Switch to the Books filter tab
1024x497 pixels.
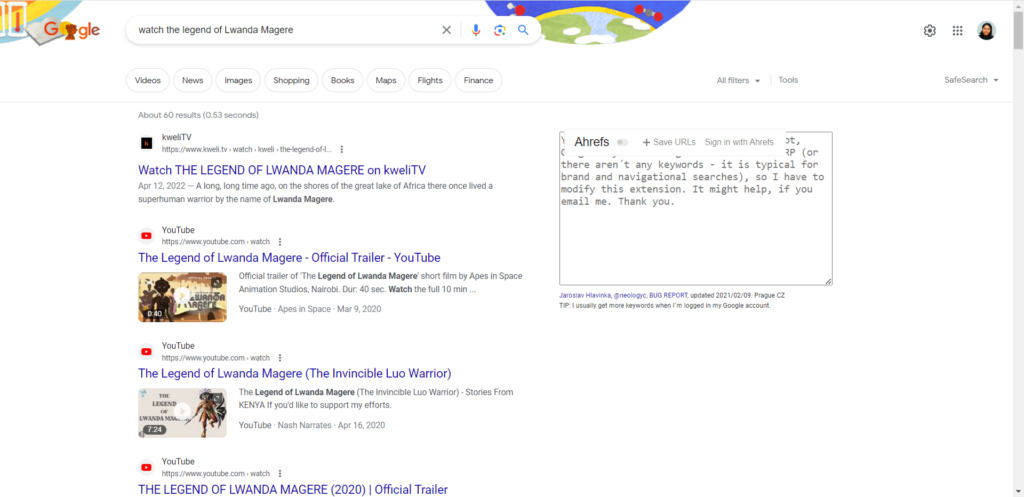point(342,80)
